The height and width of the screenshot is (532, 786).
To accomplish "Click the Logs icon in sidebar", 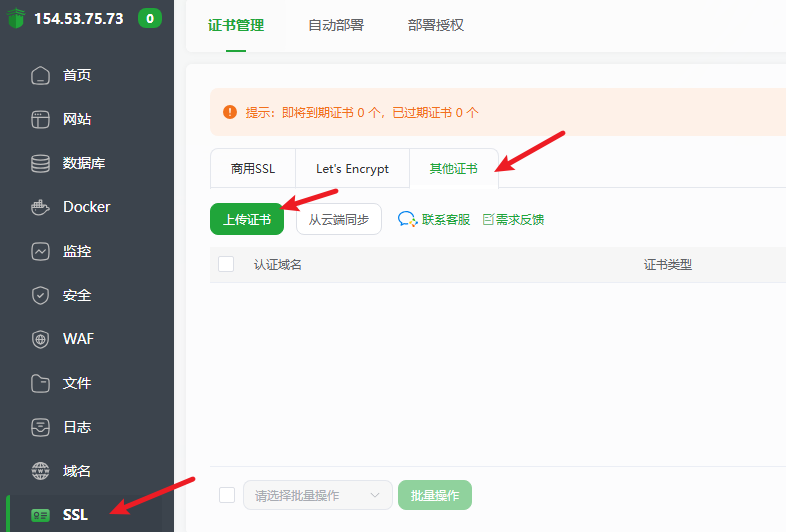I will [40, 427].
